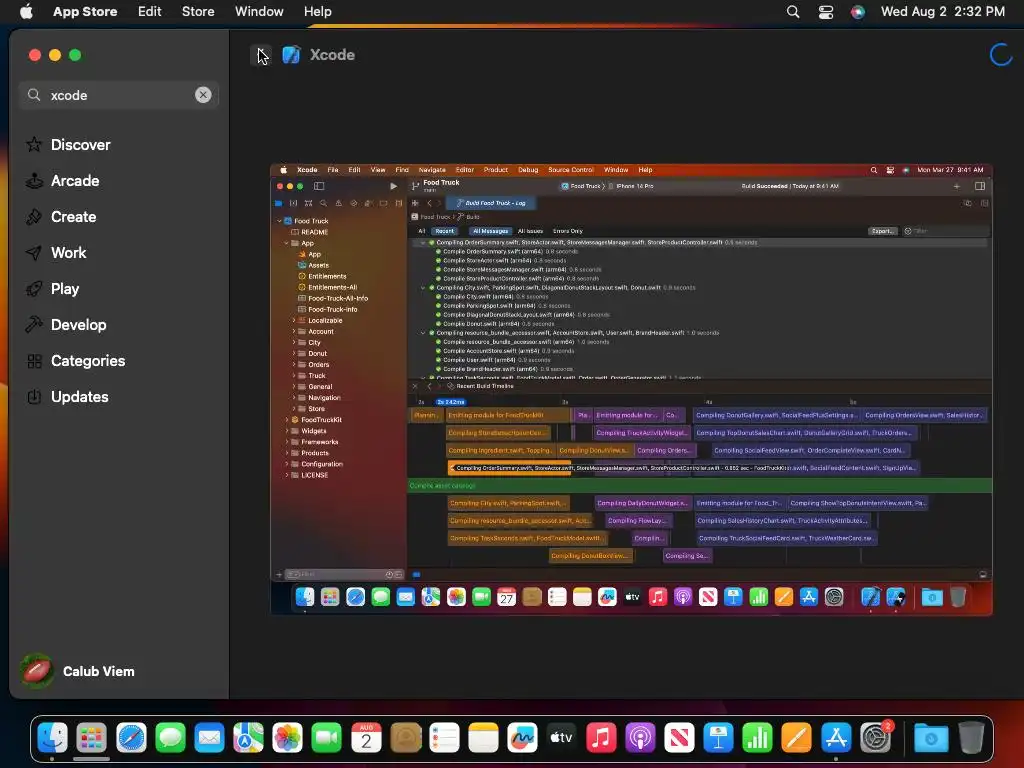Viewport: 1024px width, 768px height.
Task: Open Numbers from the Dock
Action: 758,738
